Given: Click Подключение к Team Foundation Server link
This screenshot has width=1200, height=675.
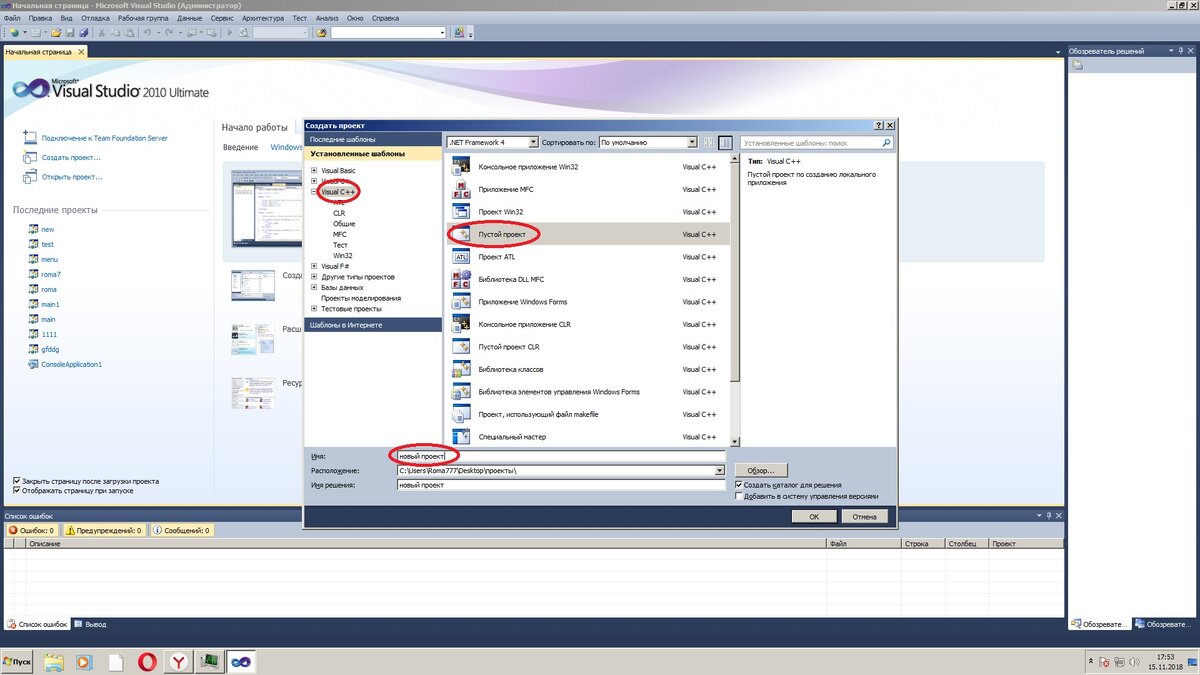Looking at the screenshot, I should [105, 139].
